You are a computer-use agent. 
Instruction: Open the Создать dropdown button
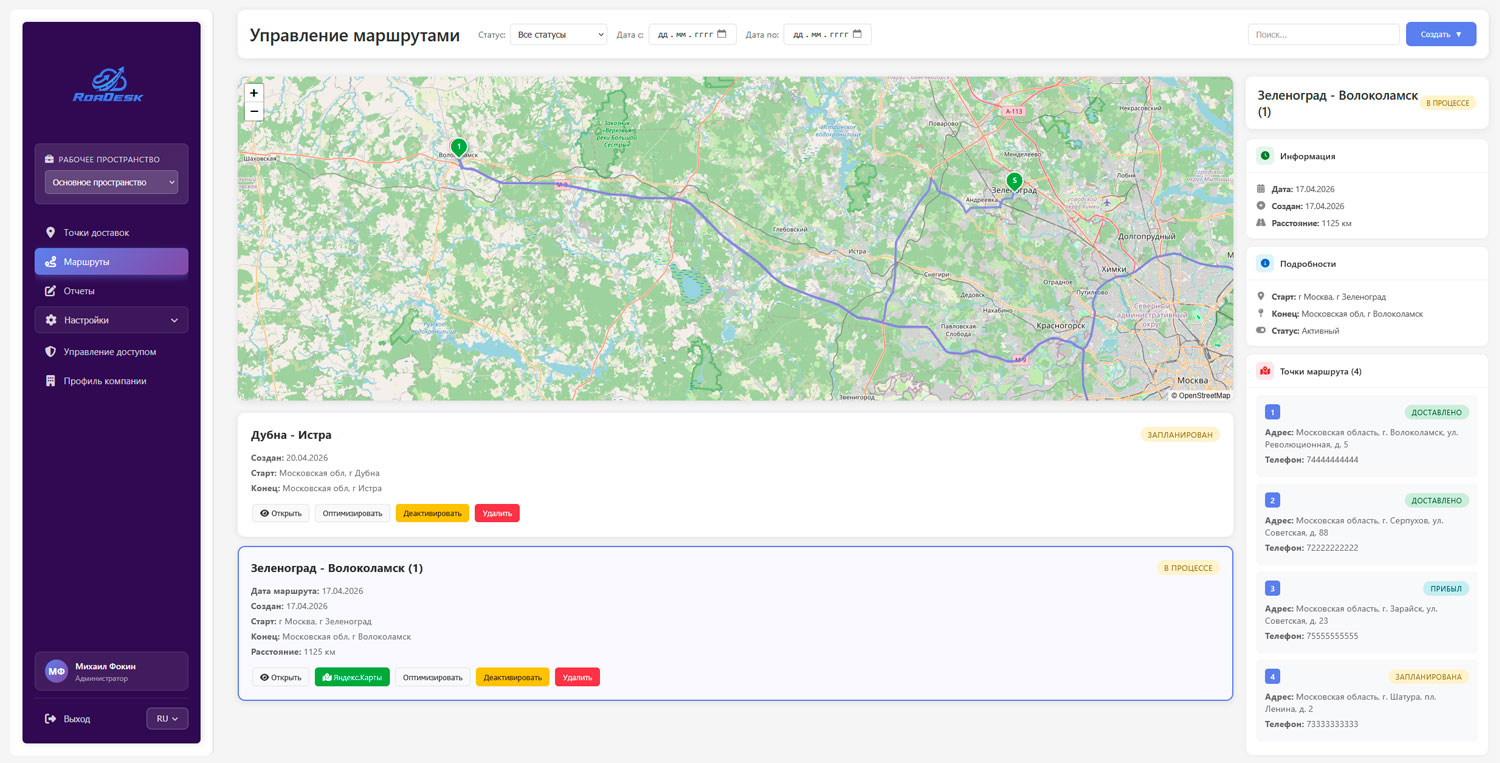point(1441,34)
